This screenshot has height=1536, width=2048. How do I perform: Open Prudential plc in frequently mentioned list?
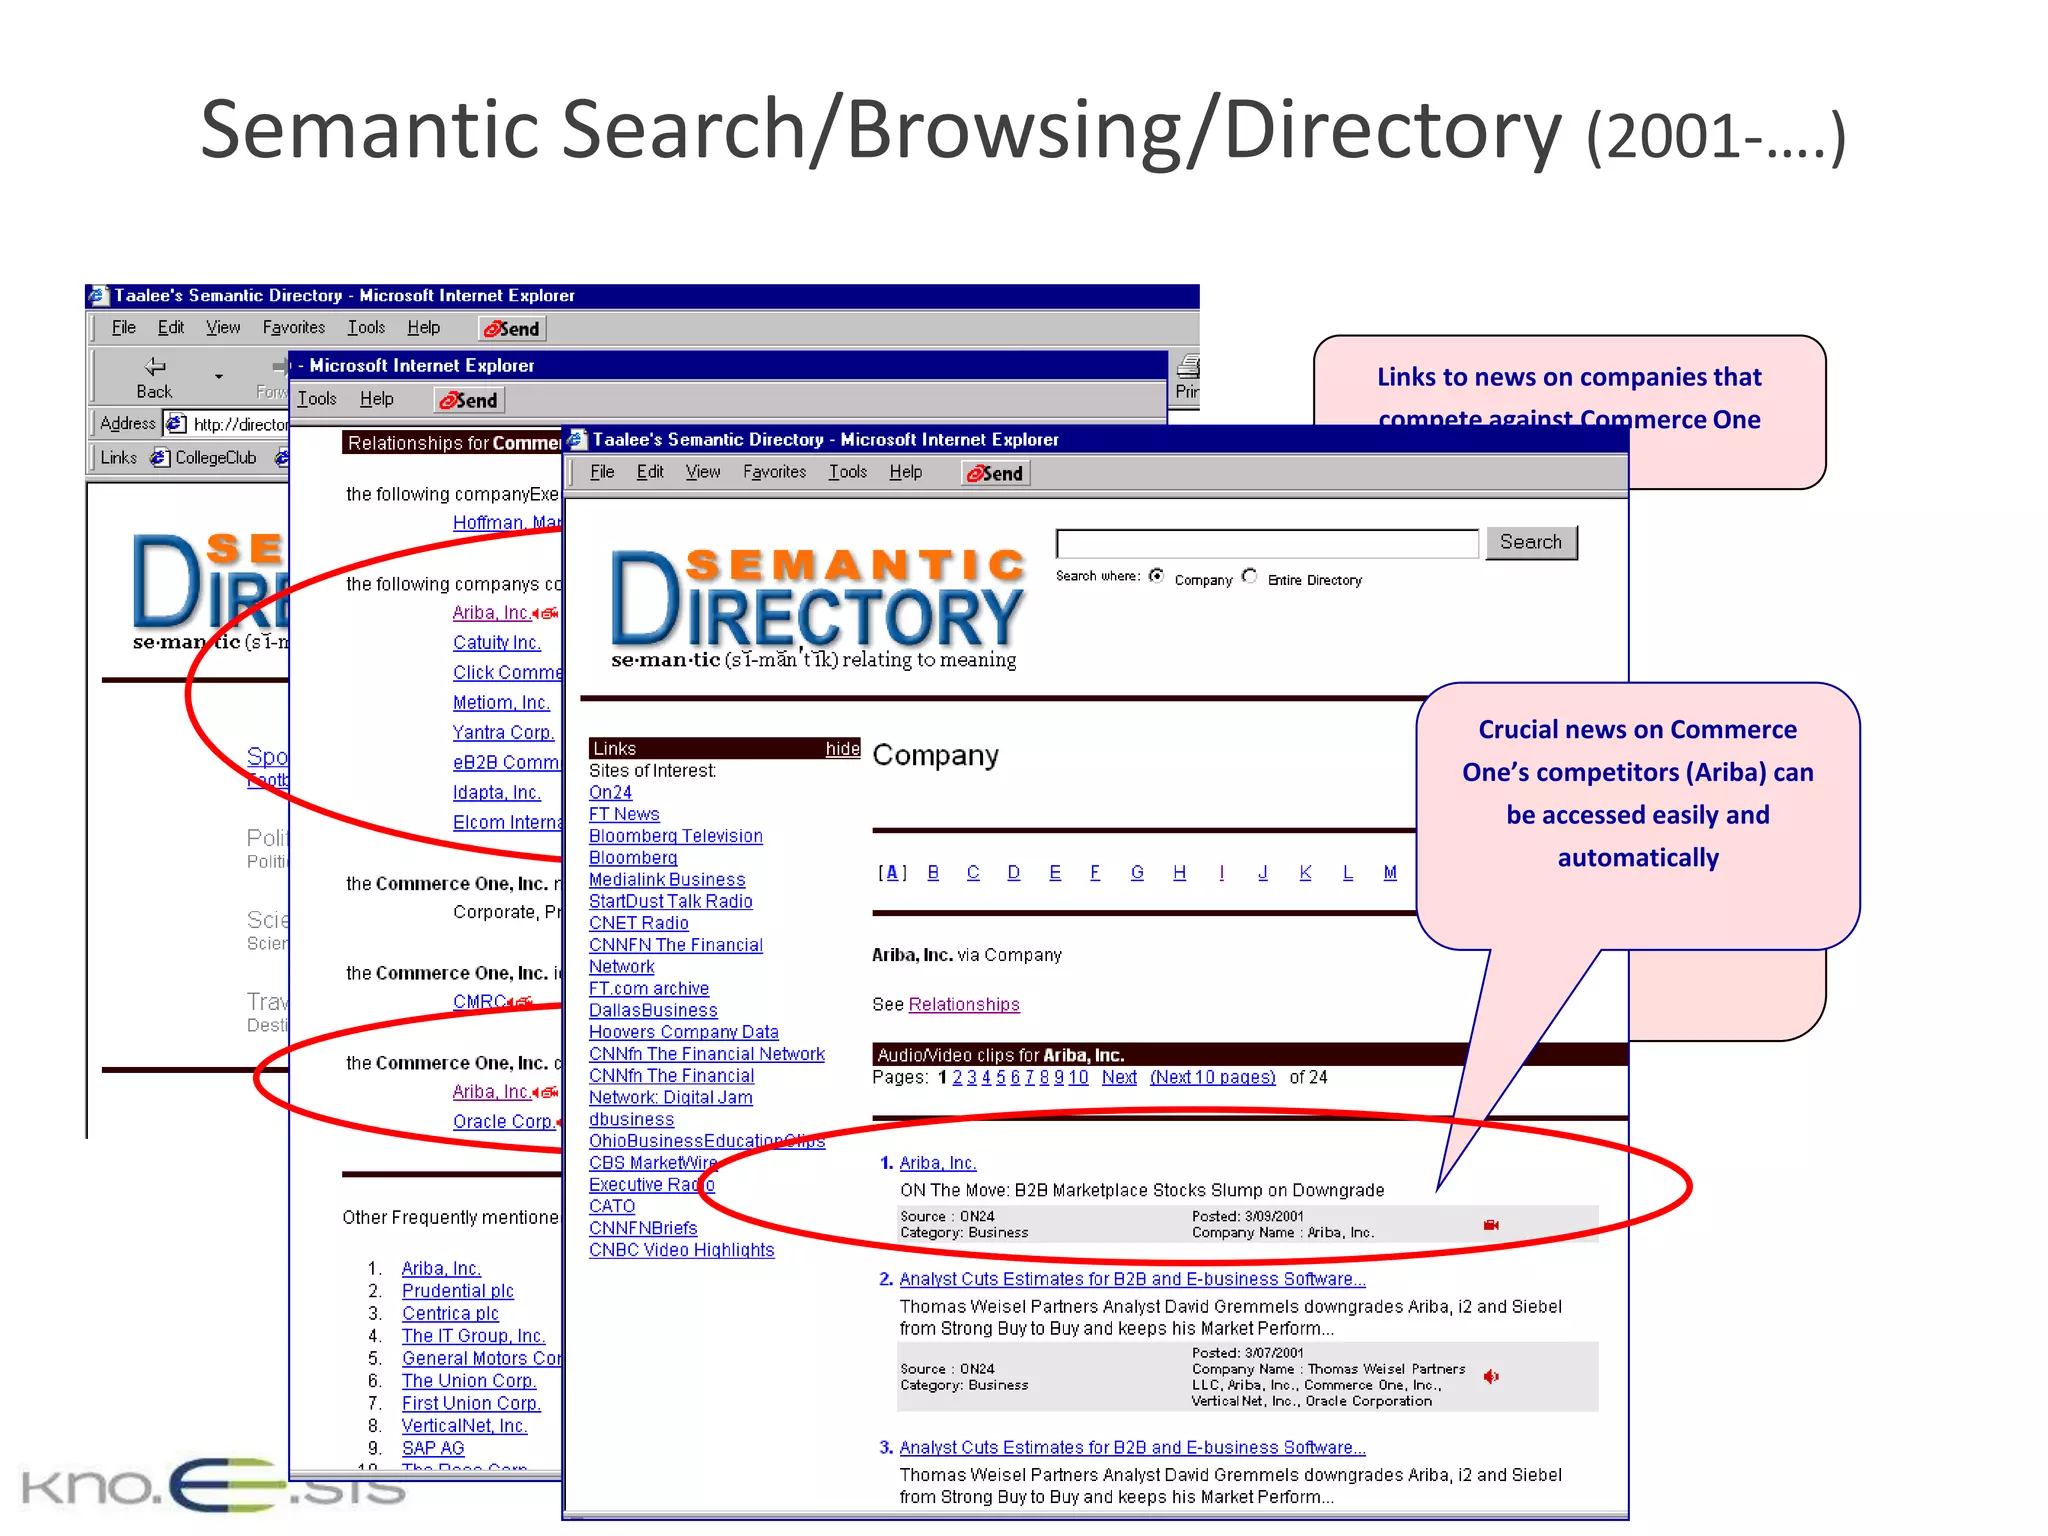pyautogui.click(x=457, y=1291)
